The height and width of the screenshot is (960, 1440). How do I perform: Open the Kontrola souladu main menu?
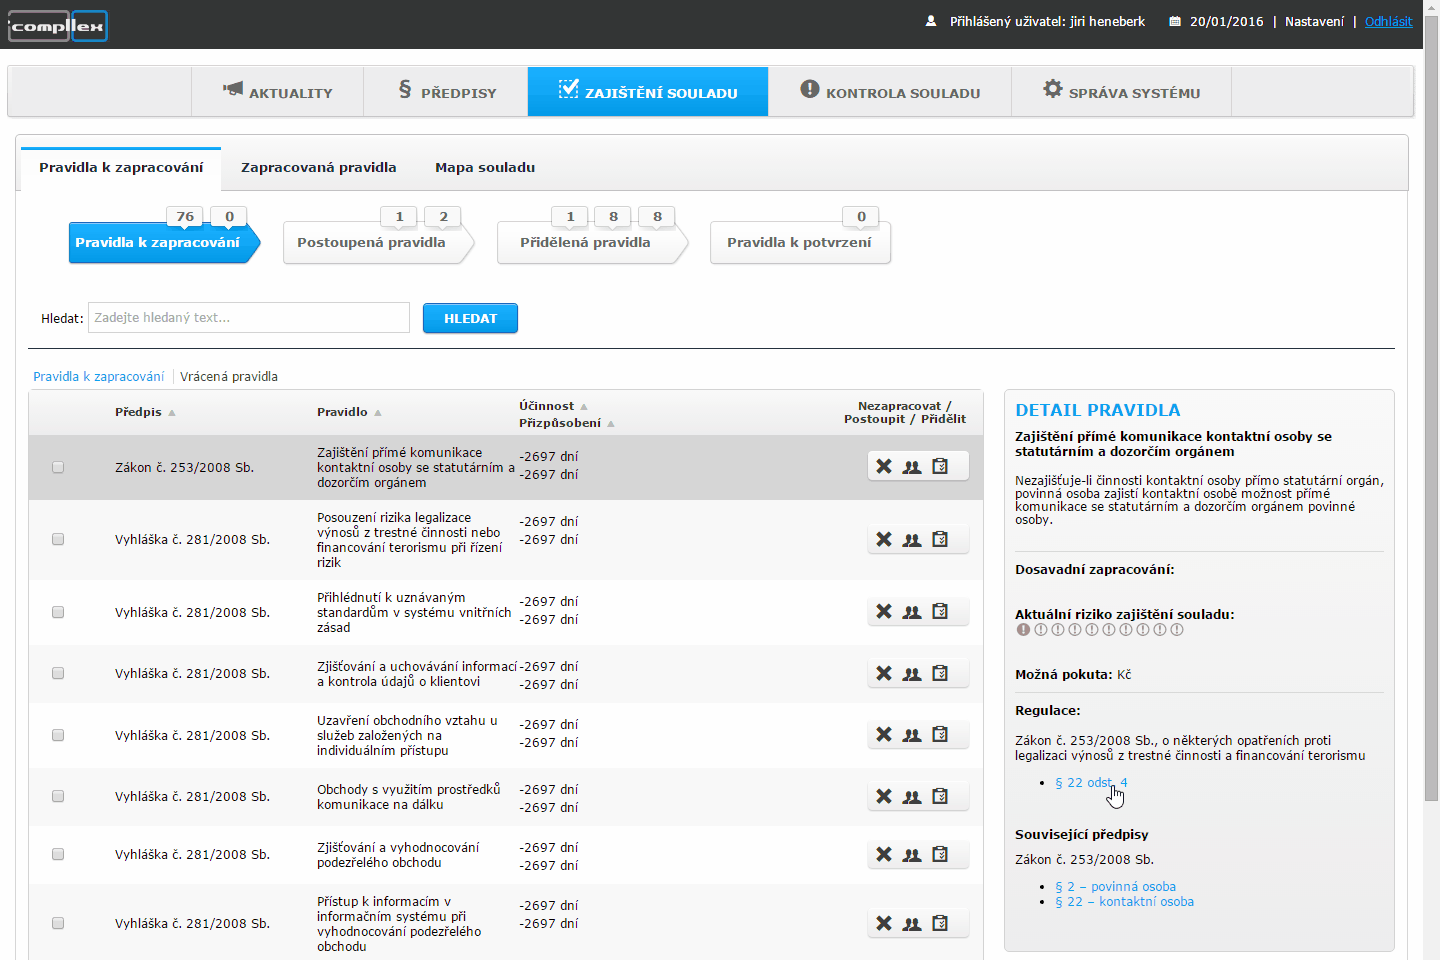coord(890,92)
